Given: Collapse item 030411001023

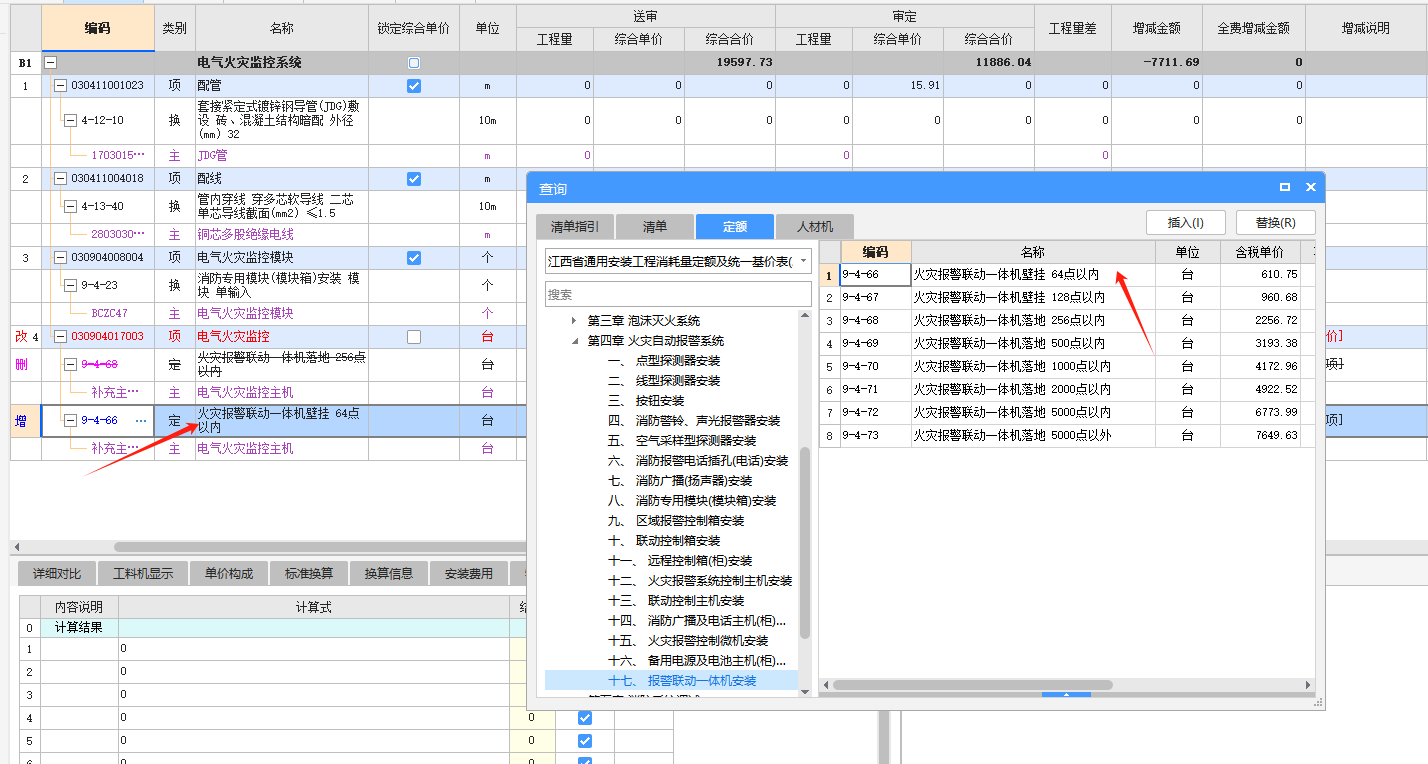Looking at the screenshot, I should [60, 86].
